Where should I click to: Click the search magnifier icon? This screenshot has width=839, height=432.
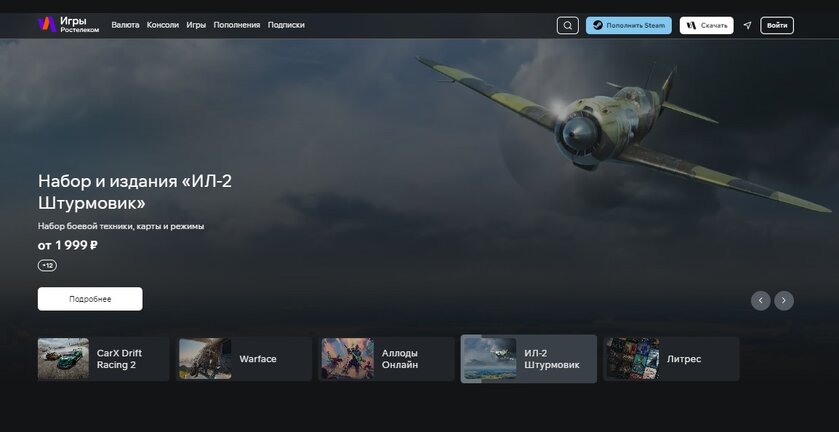(x=567, y=25)
